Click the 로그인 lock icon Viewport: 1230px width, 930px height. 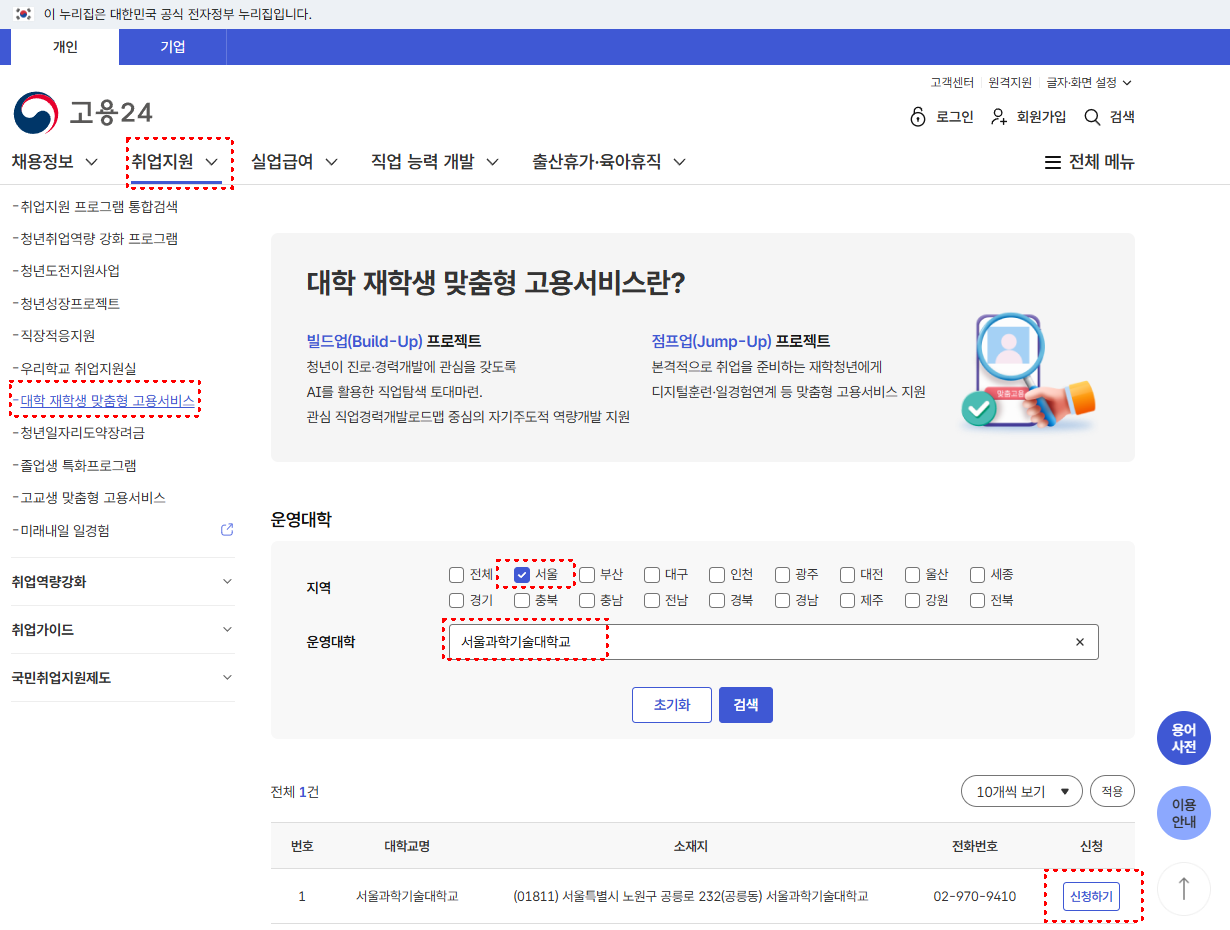point(918,117)
